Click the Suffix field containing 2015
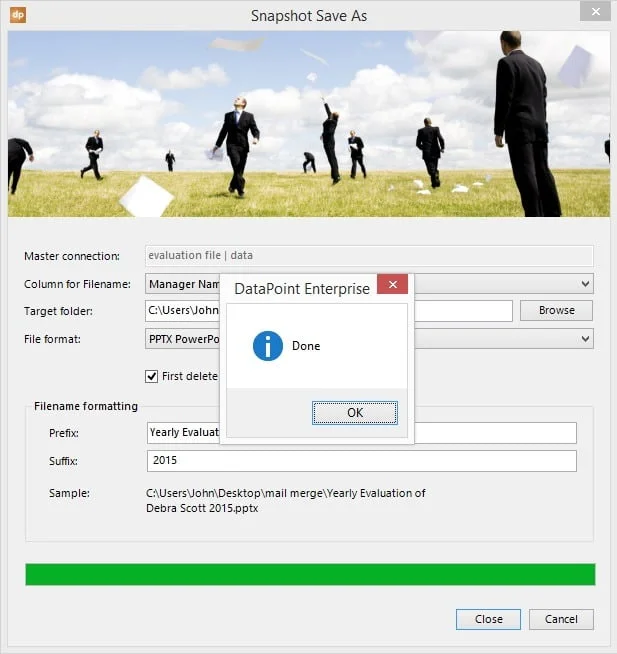This screenshot has height=654, width=617. pyautogui.click(x=361, y=461)
